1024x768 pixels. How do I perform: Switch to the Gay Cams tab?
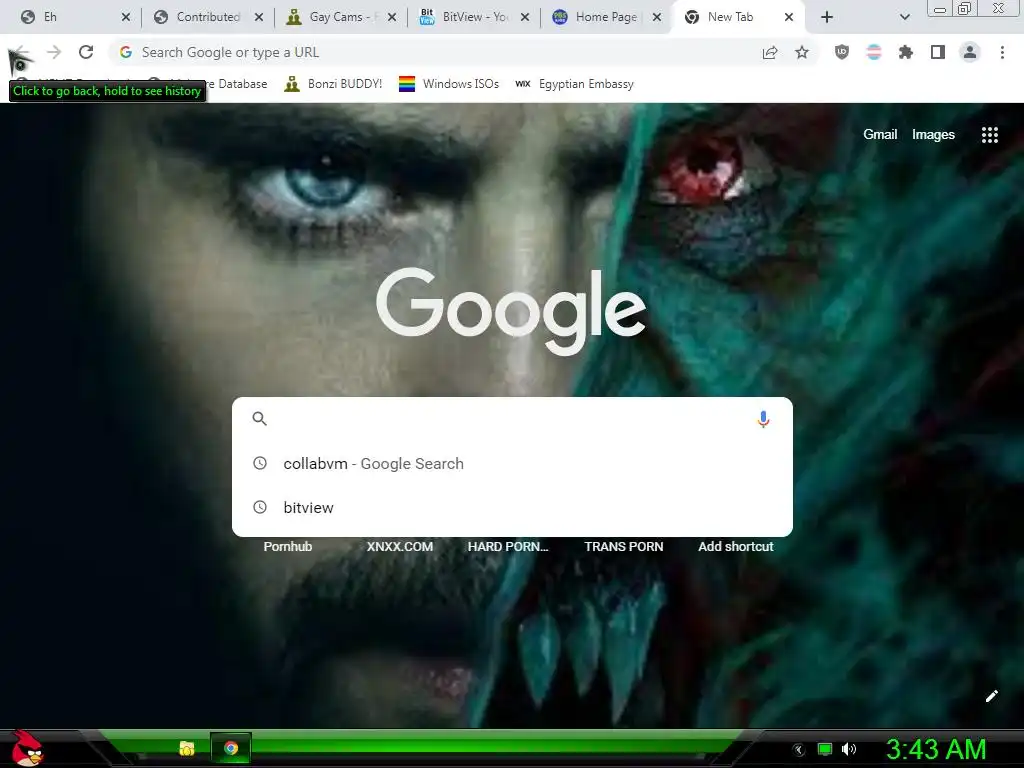(x=333, y=17)
